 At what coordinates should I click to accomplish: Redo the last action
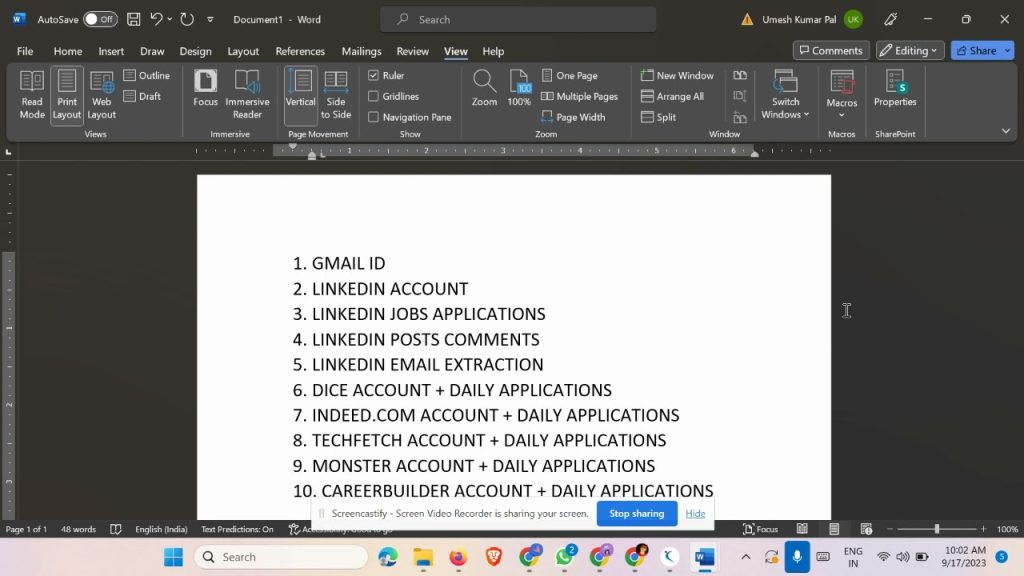coord(187,19)
